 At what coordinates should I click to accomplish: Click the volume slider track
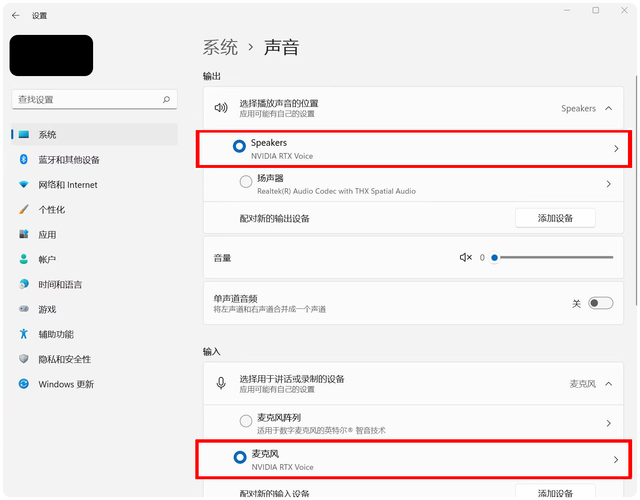556,258
